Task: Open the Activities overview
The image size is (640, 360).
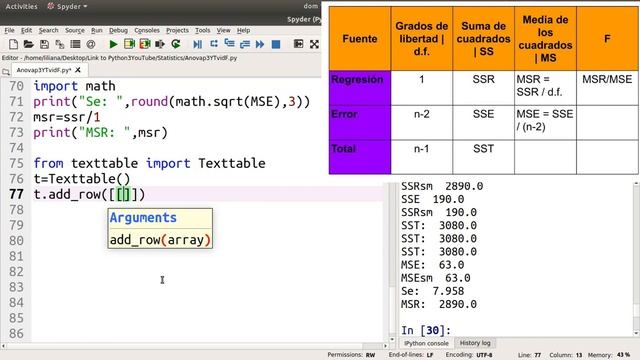Action: coord(21,6)
